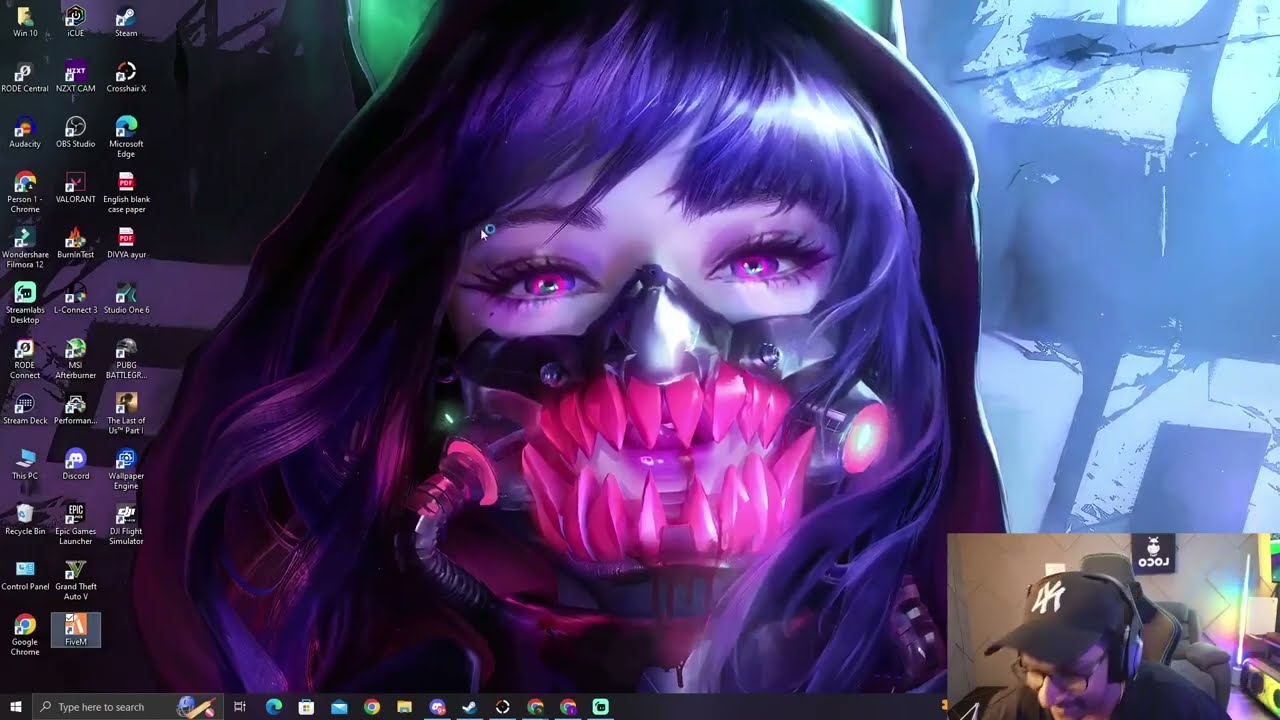Click the BurnInTest desktop shortcut
The width and height of the screenshot is (1280, 720).
76,243
